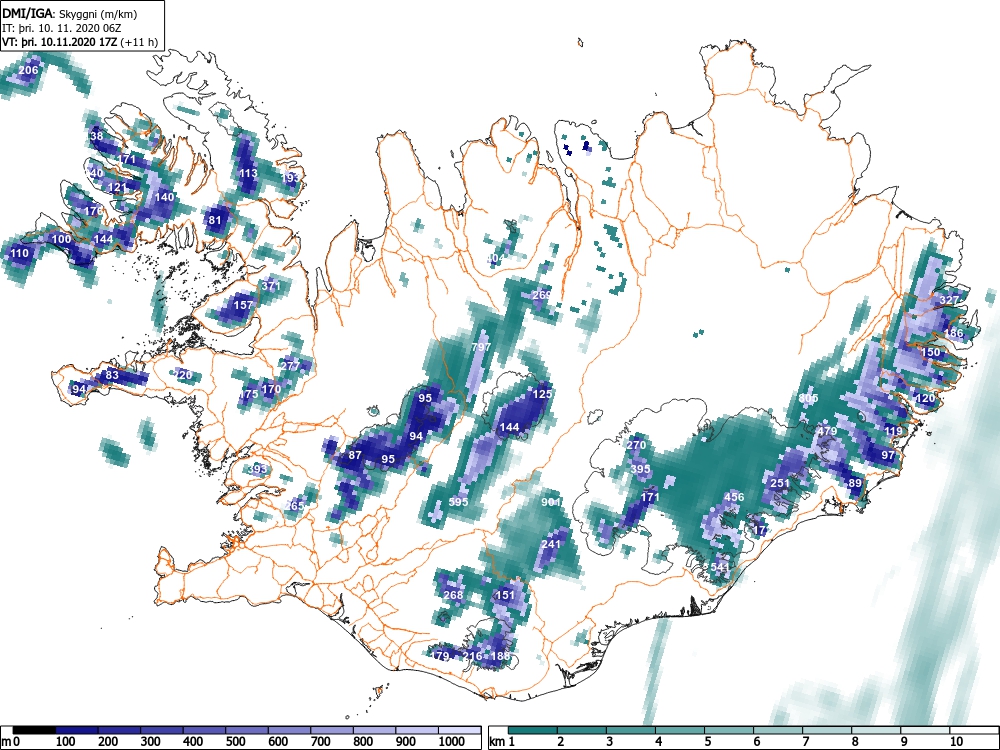Image resolution: width=1000 pixels, height=750 pixels.
Task: Select the 9–10 km legend swatch
Action: [x=926, y=730]
